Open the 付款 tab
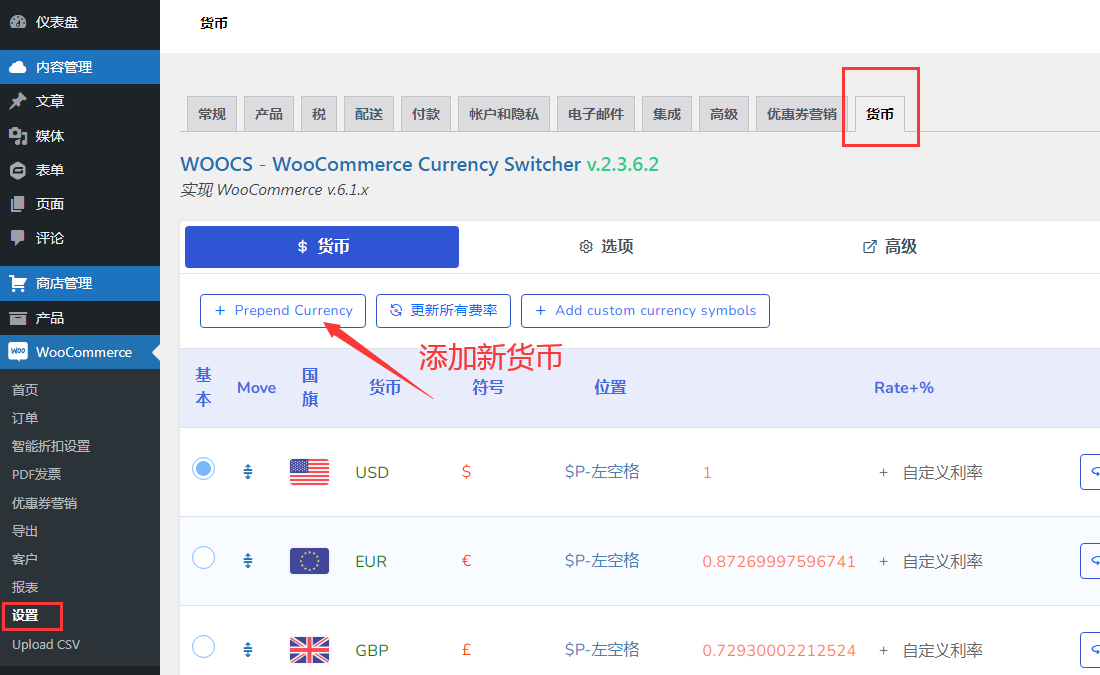The image size is (1100, 675). click(x=426, y=114)
